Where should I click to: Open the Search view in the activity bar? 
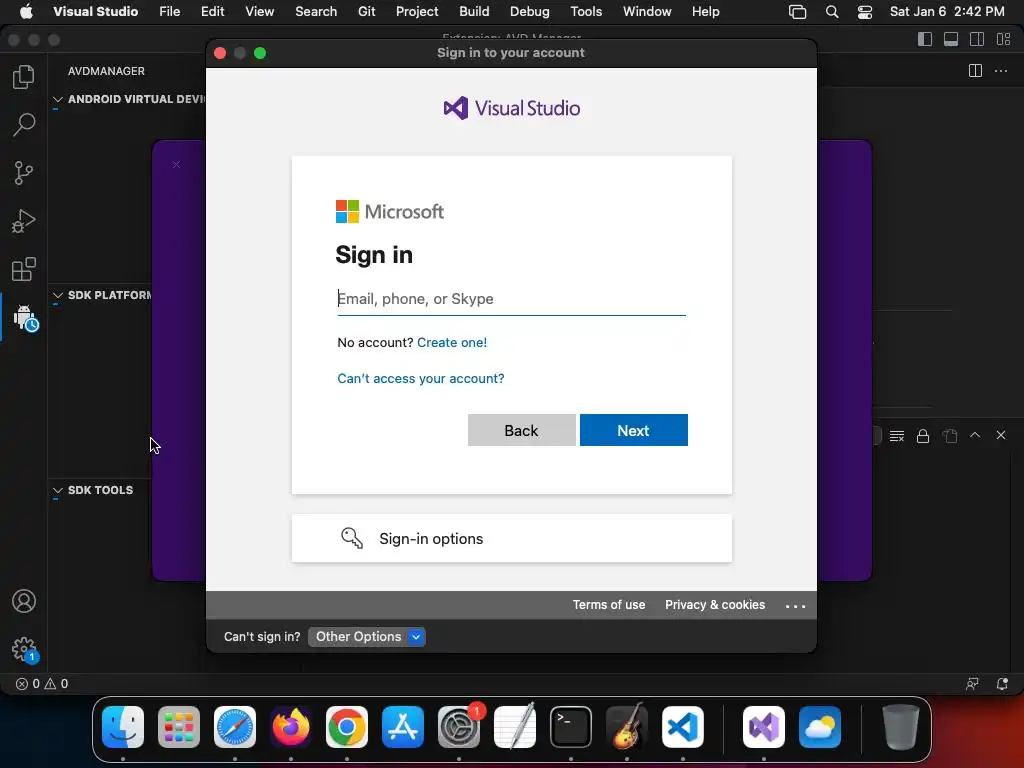(24, 124)
